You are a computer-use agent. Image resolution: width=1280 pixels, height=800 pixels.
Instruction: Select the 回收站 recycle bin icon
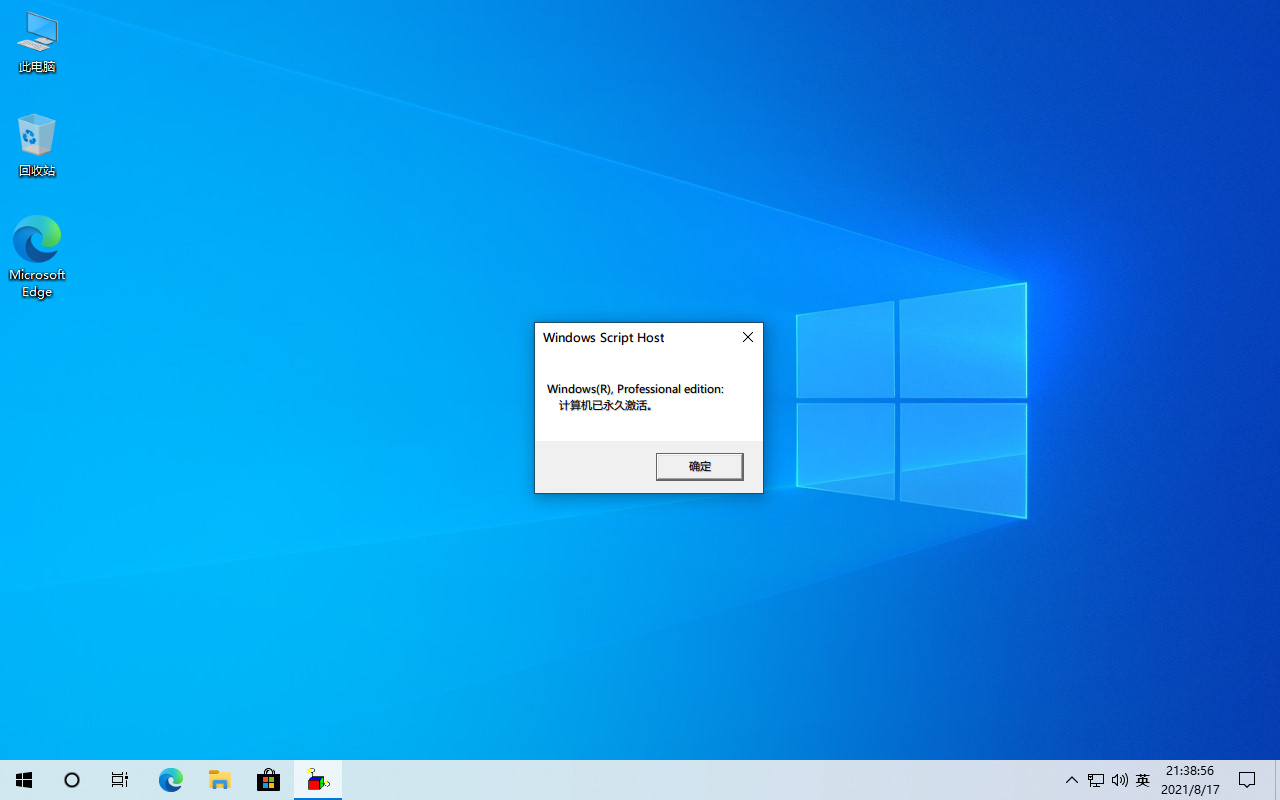(37, 146)
